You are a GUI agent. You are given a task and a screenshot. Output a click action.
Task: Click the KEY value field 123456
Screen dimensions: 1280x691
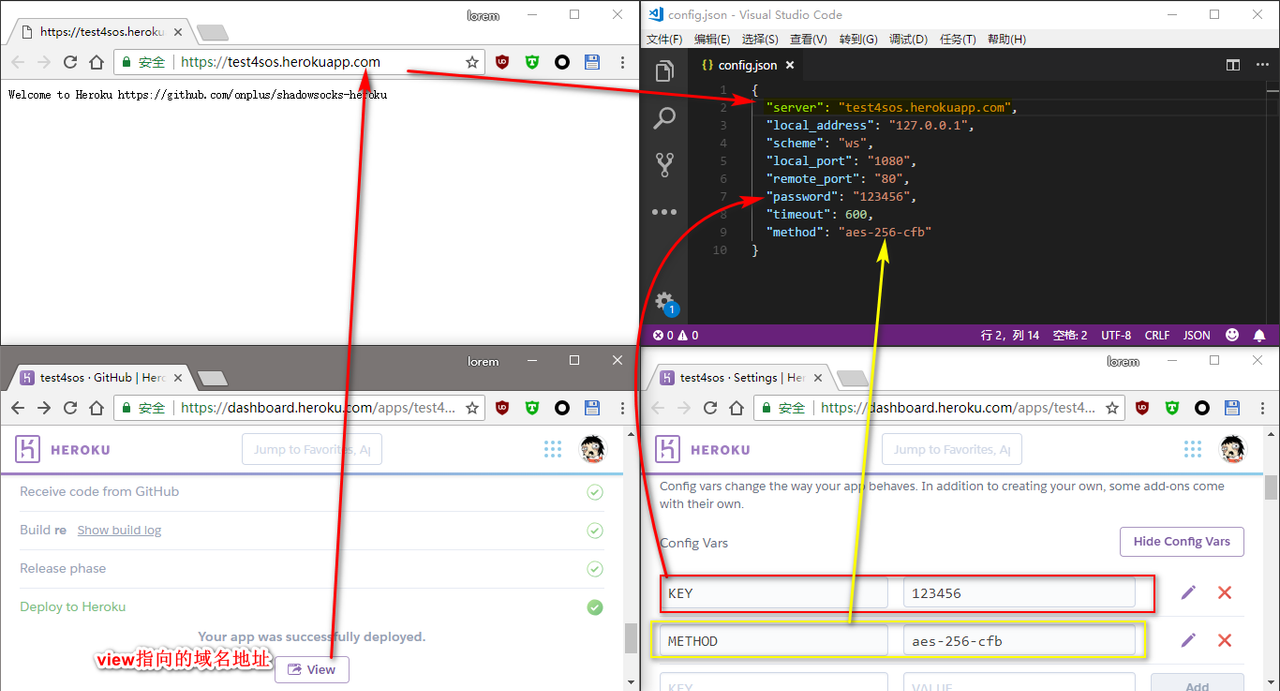point(1019,593)
